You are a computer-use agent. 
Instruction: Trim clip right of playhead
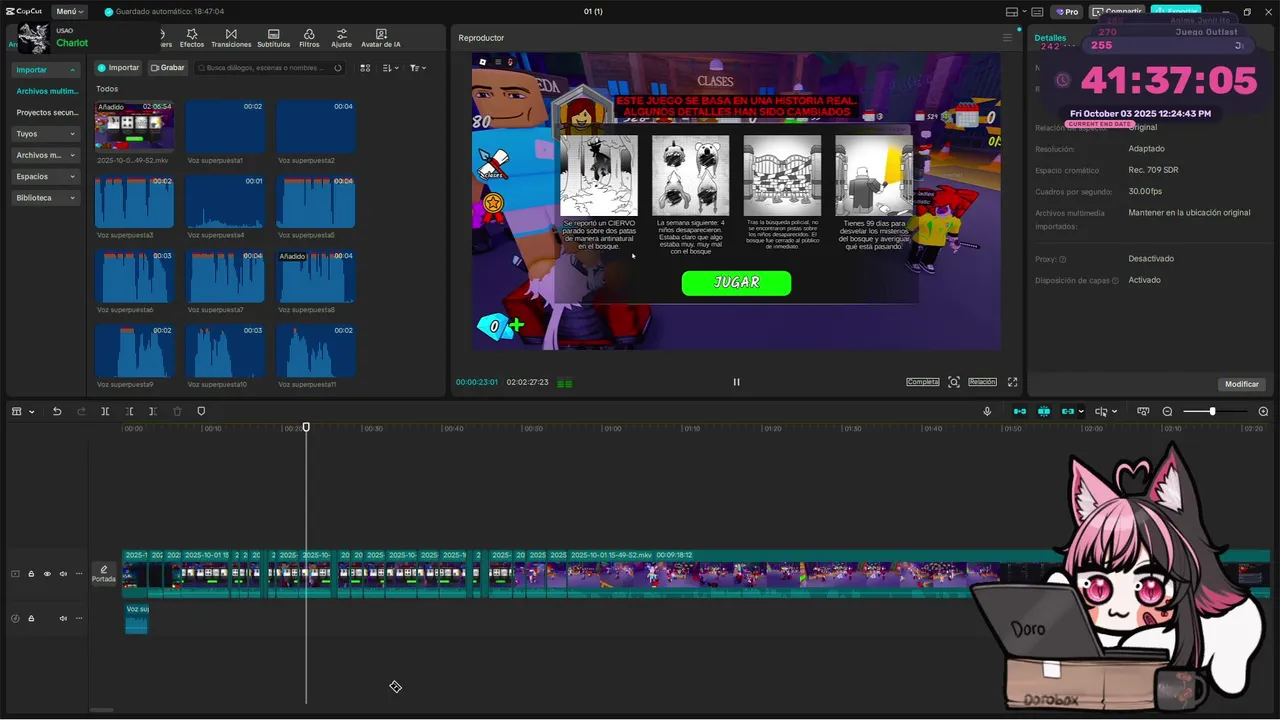[x=152, y=411]
